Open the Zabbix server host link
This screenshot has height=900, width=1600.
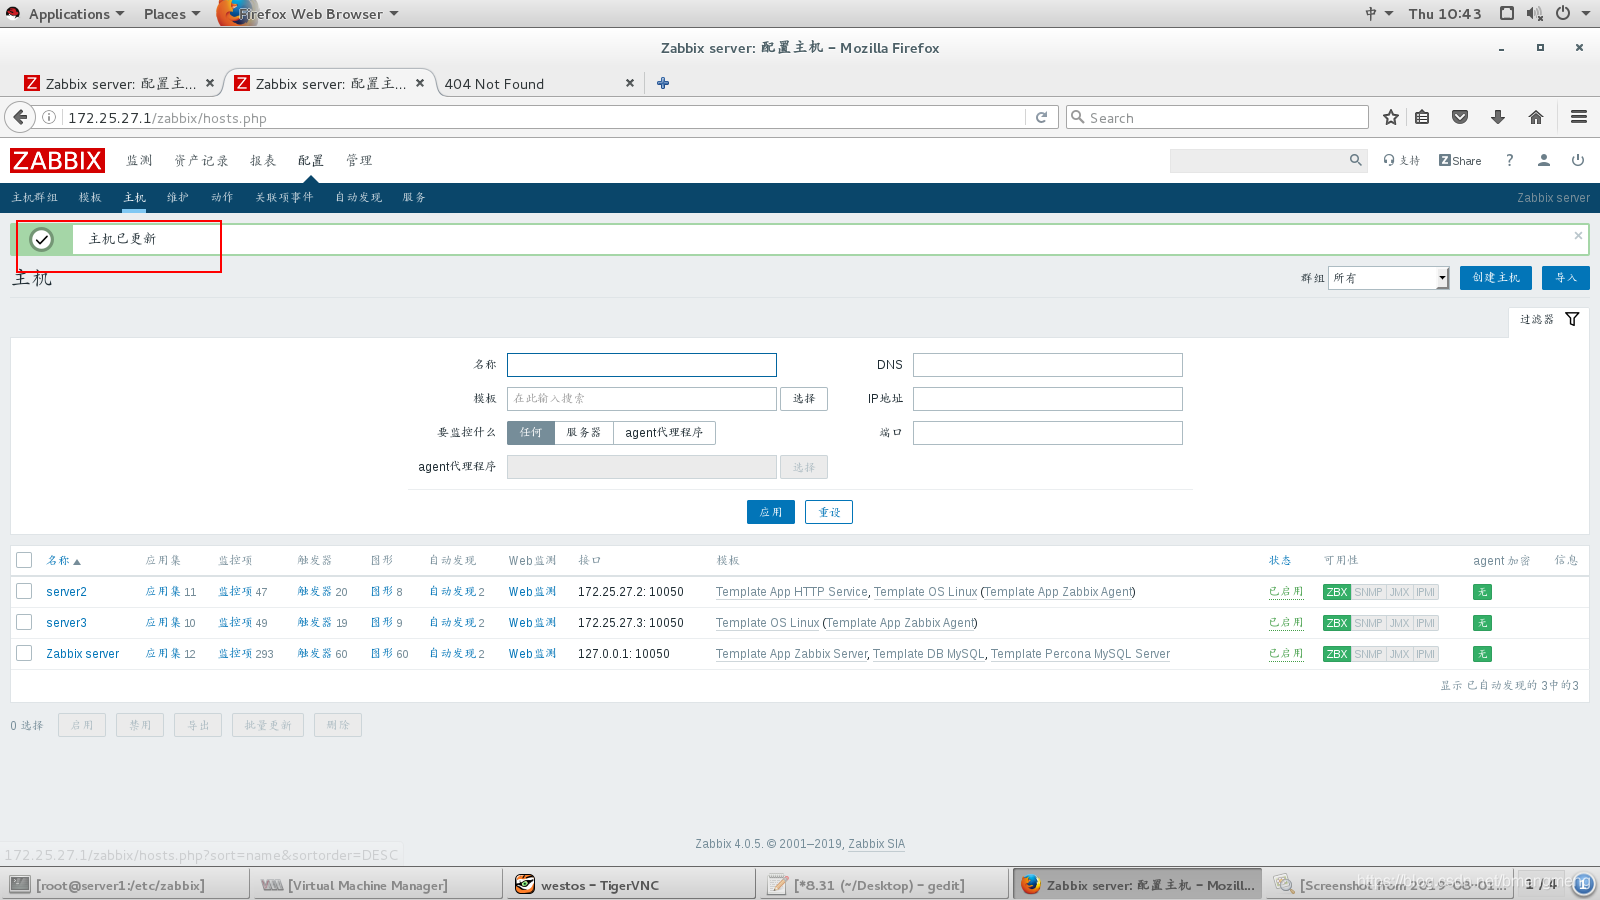coord(82,654)
